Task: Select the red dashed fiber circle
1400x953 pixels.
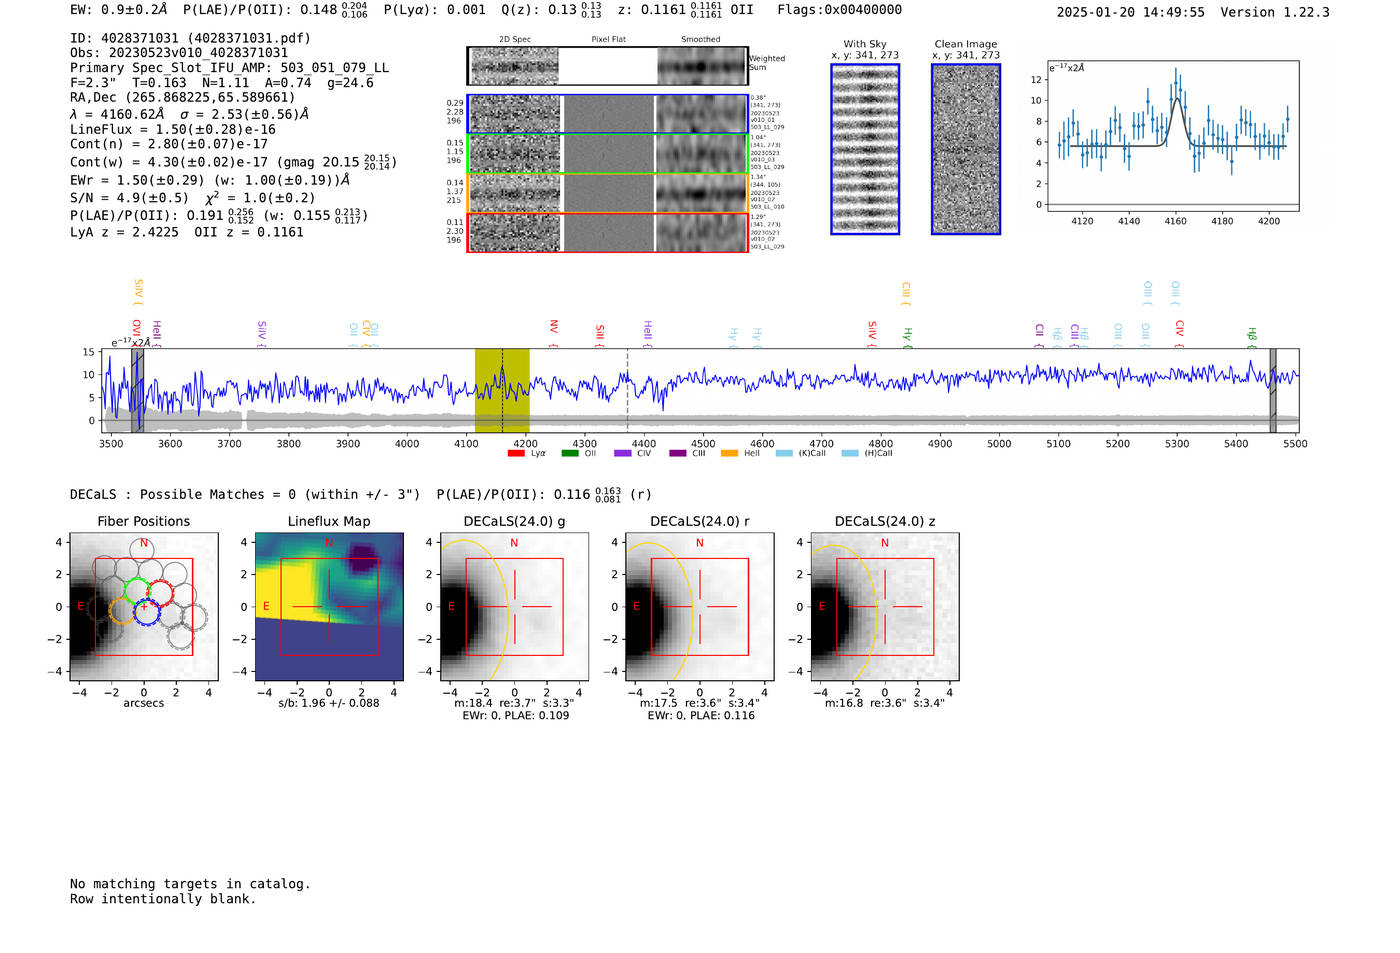Action: point(160,592)
